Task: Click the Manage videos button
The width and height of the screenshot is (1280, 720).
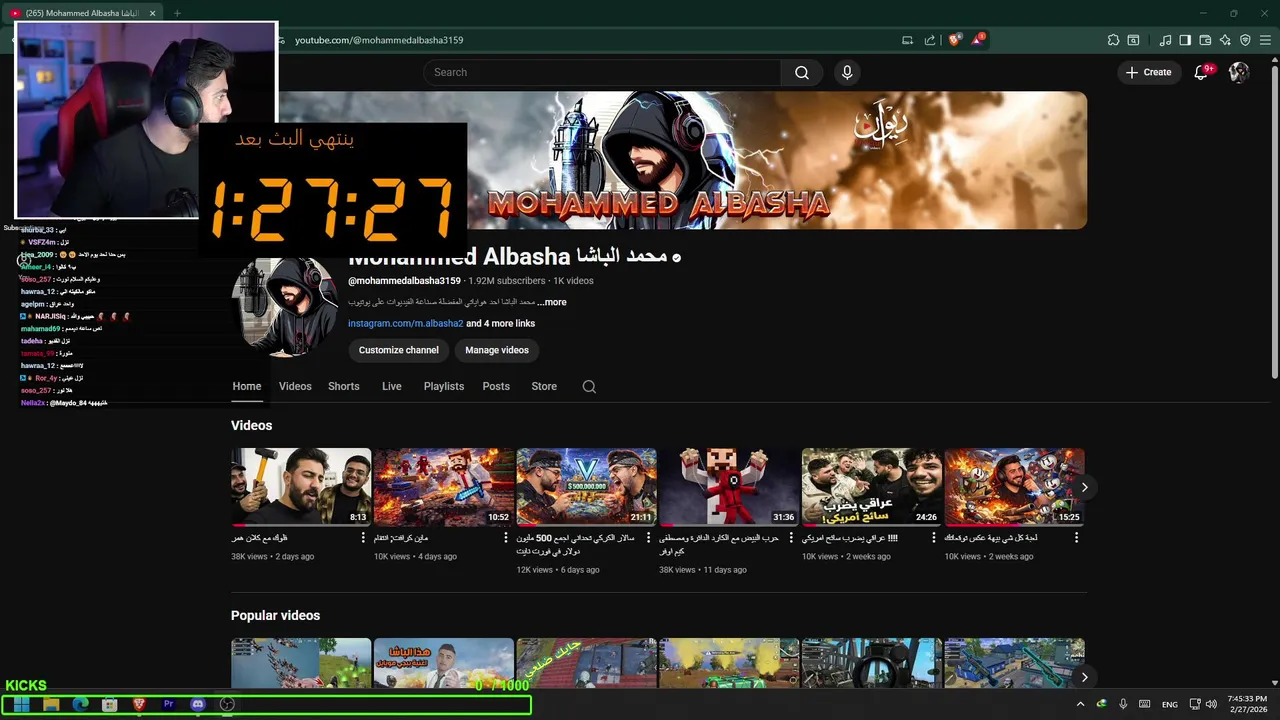Action: click(497, 350)
